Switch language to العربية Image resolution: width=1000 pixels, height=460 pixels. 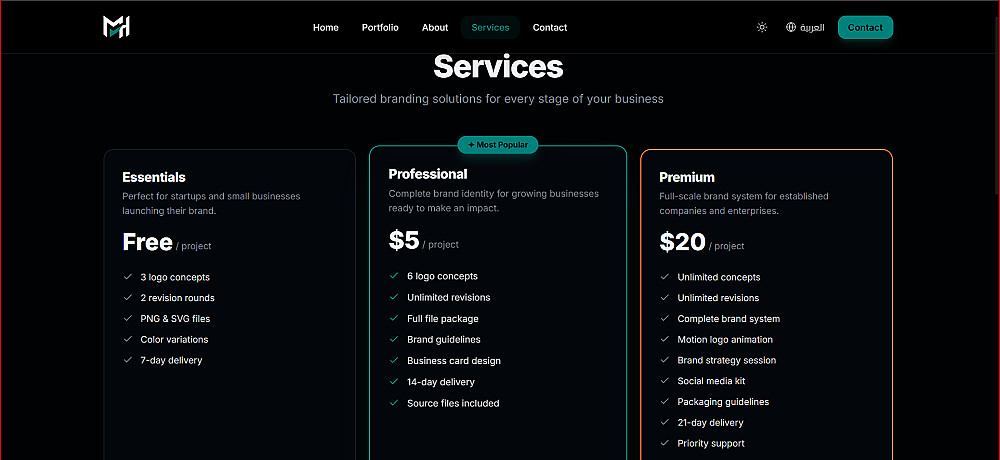click(812, 27)
